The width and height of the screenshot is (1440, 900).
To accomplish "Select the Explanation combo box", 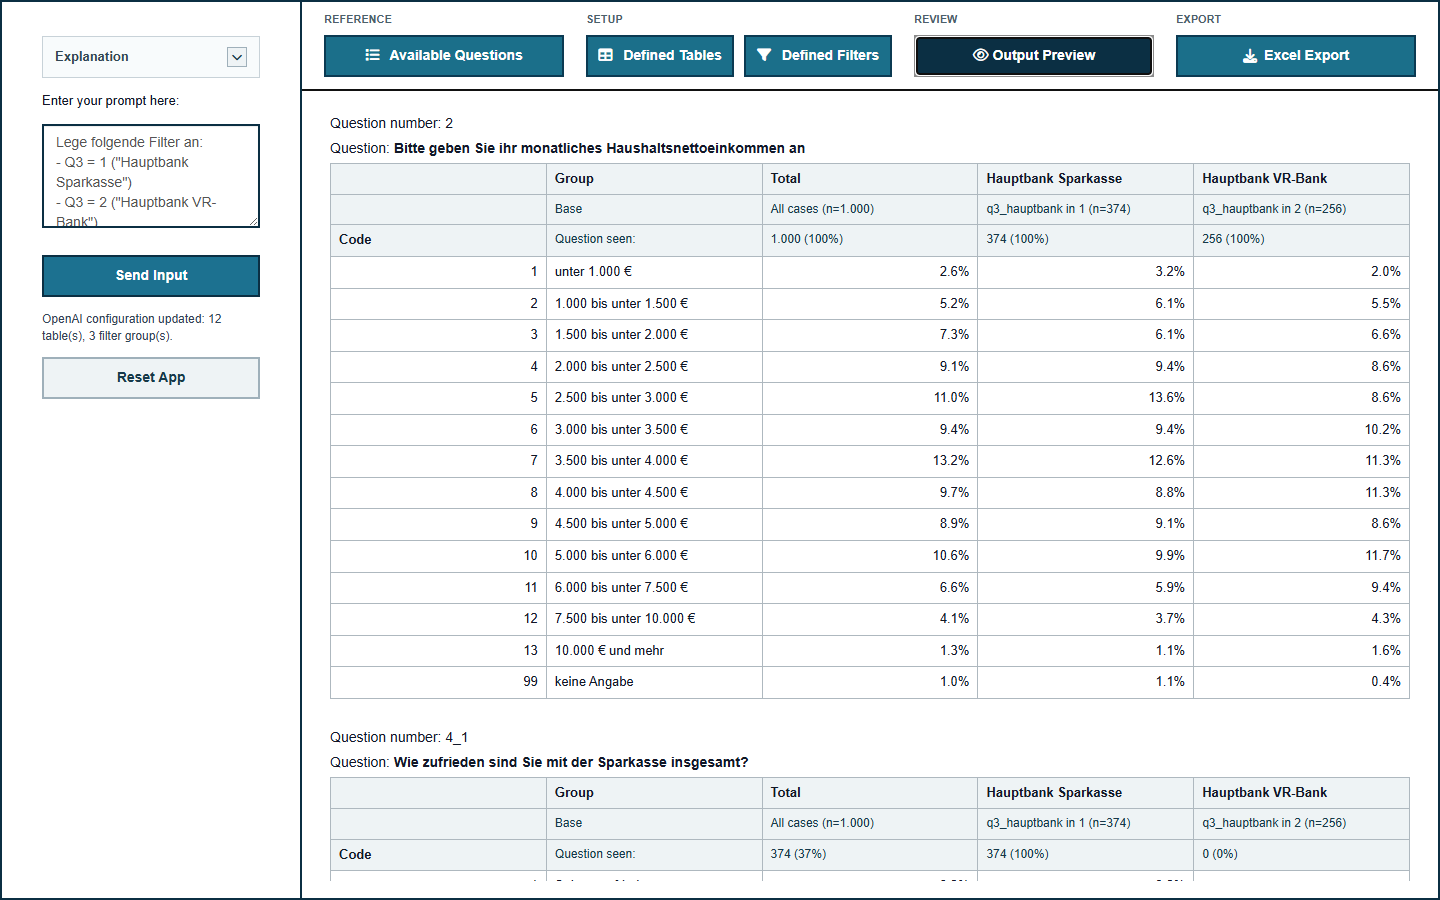I will [x=151, y=57].
